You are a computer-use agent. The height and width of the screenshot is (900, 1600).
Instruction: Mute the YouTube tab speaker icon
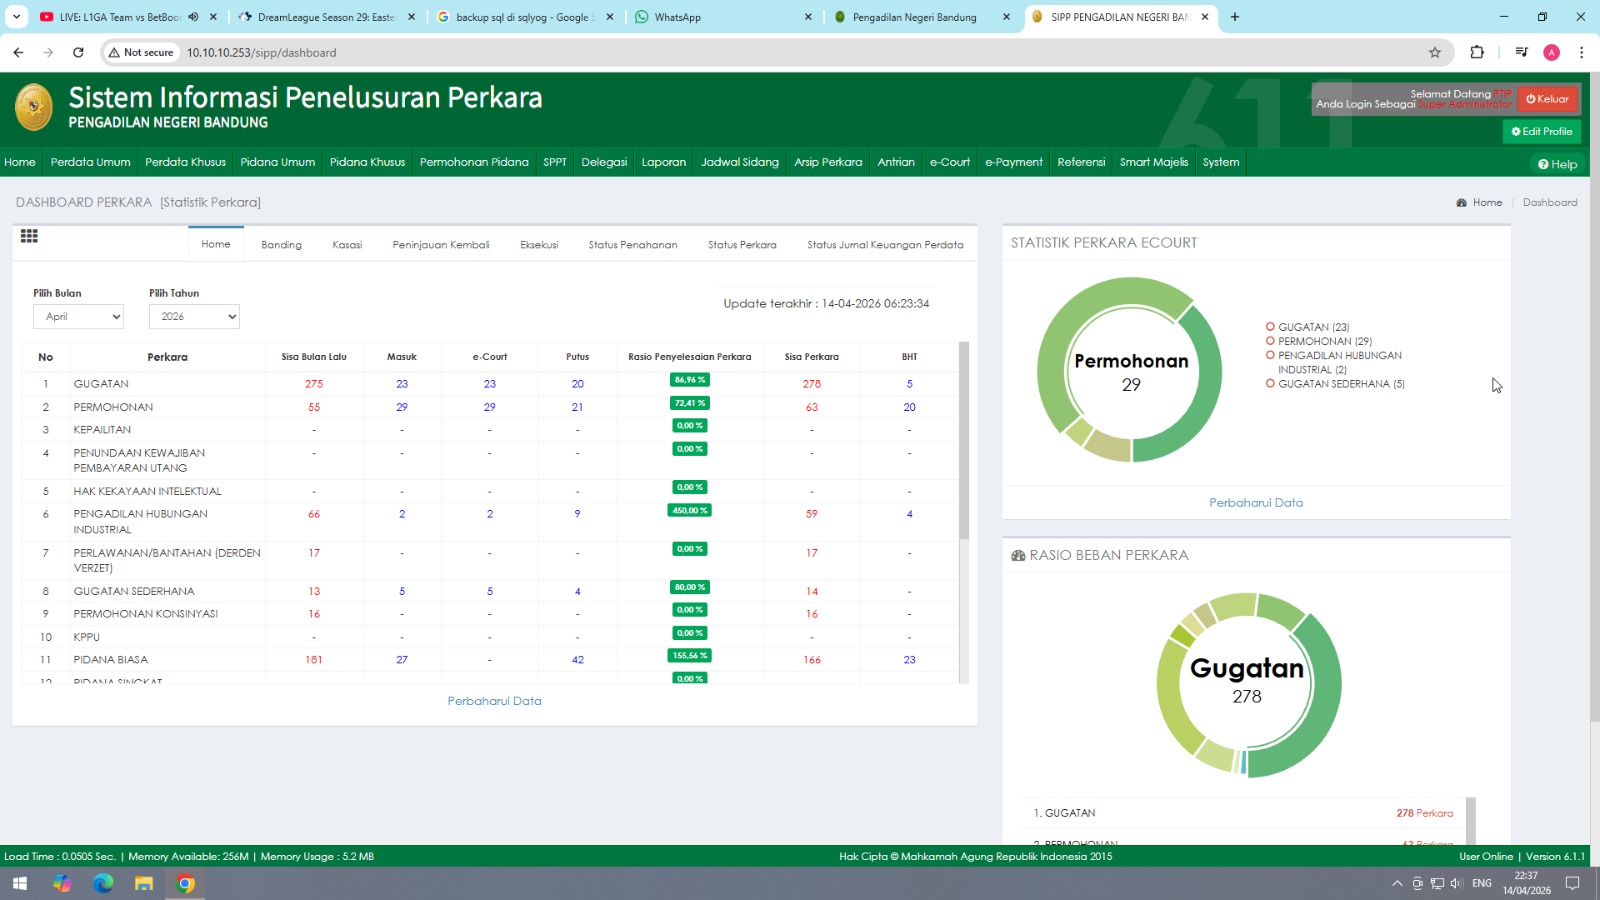(x=193, y=17)
